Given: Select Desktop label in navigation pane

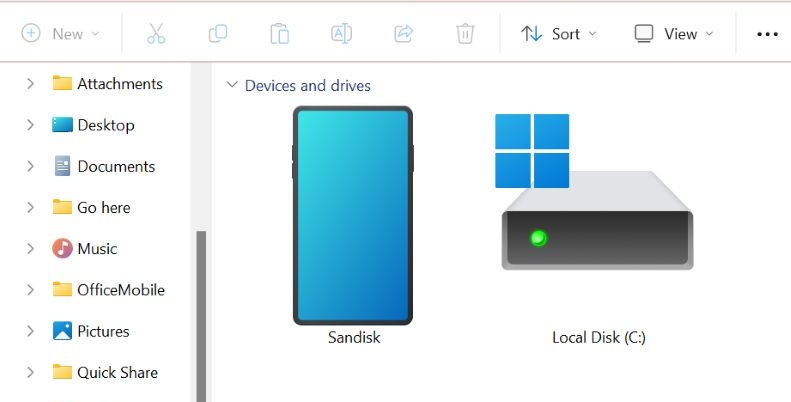Looking at the screenshot, I should (x=106, y=125).
